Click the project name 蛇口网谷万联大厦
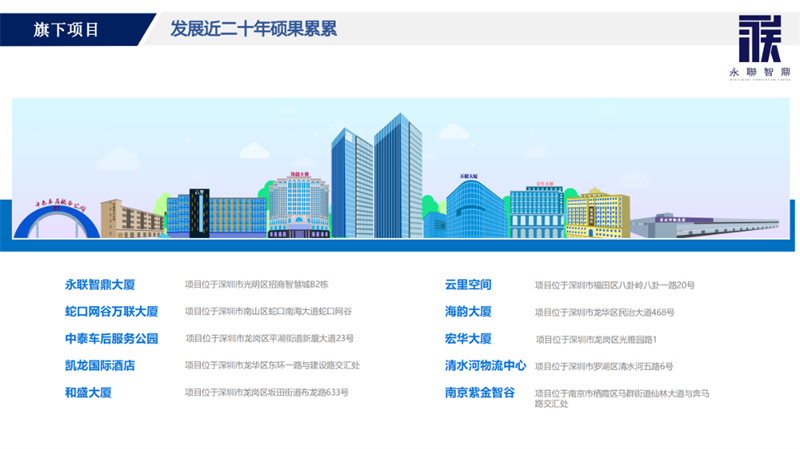 click(112, 312)
